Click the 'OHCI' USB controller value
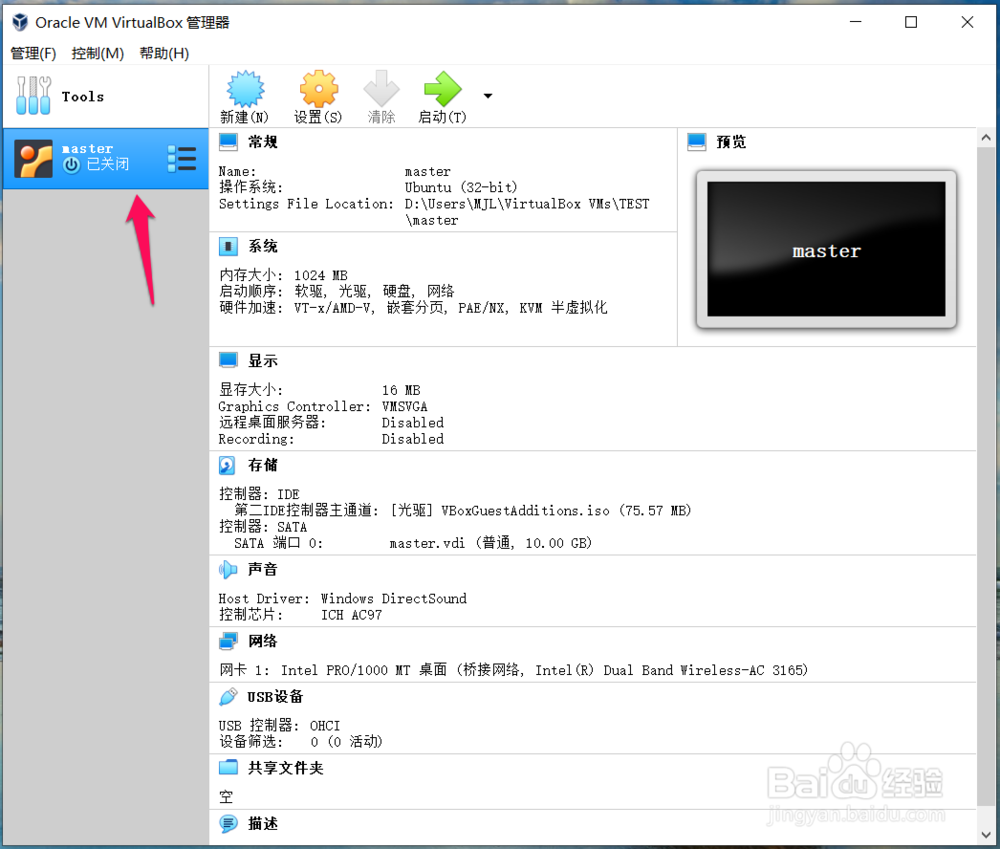Viewport: 1000px width, 849px height. tap(325, 726)
